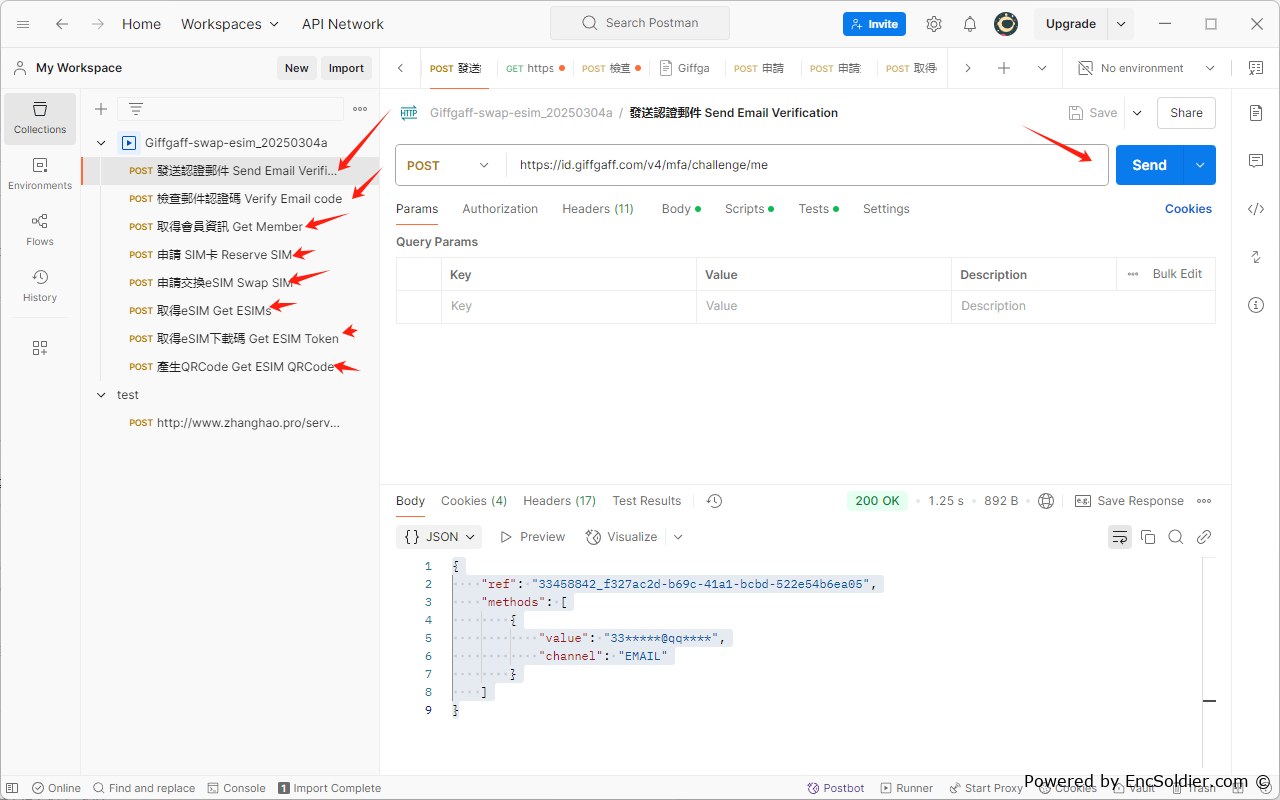Collapse the test collection

pos(101,395)
